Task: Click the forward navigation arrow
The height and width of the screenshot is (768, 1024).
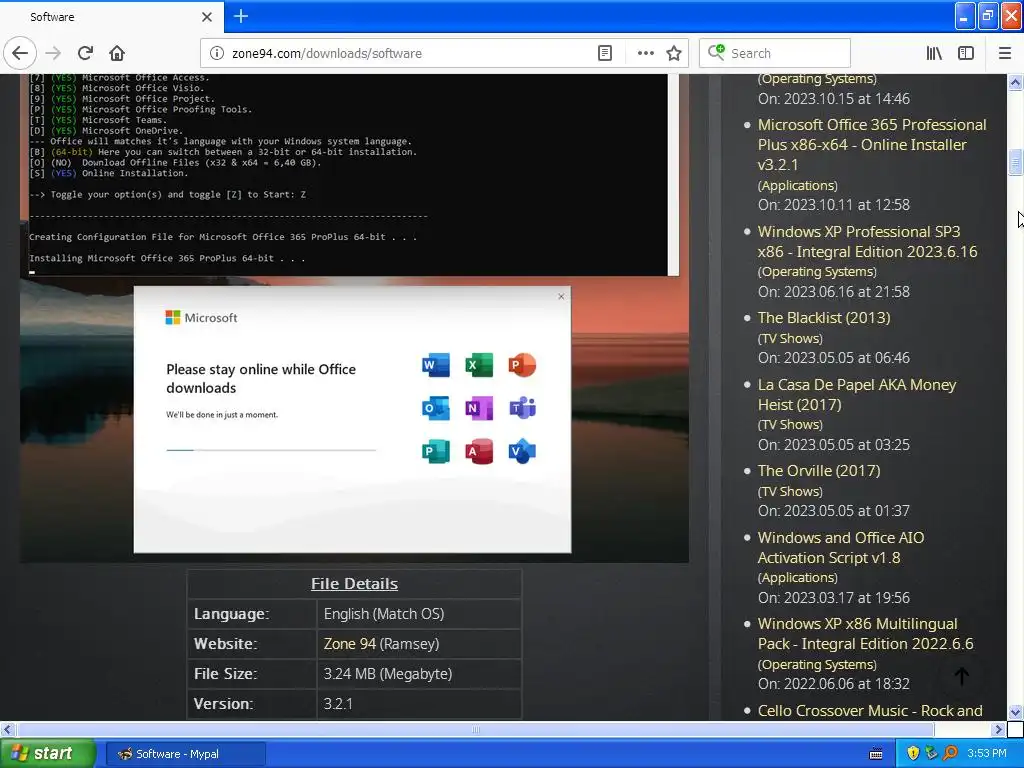Action: (x=54, y=53)
